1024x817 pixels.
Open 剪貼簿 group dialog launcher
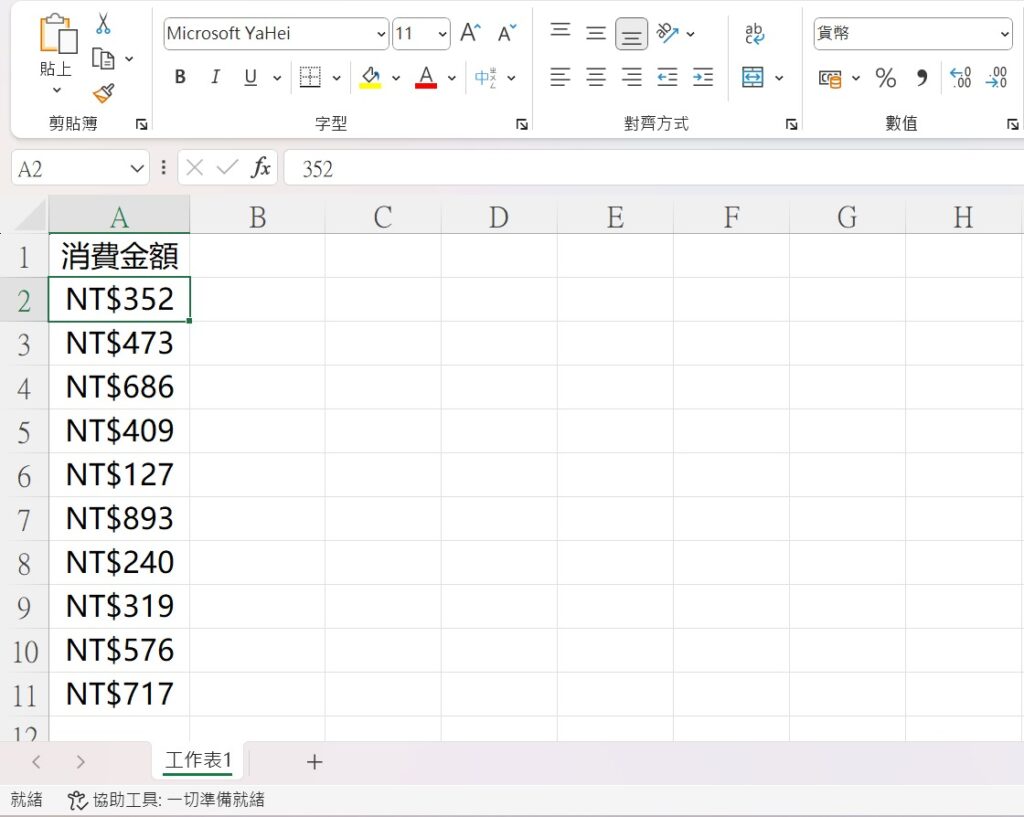(x=142, y=124)
